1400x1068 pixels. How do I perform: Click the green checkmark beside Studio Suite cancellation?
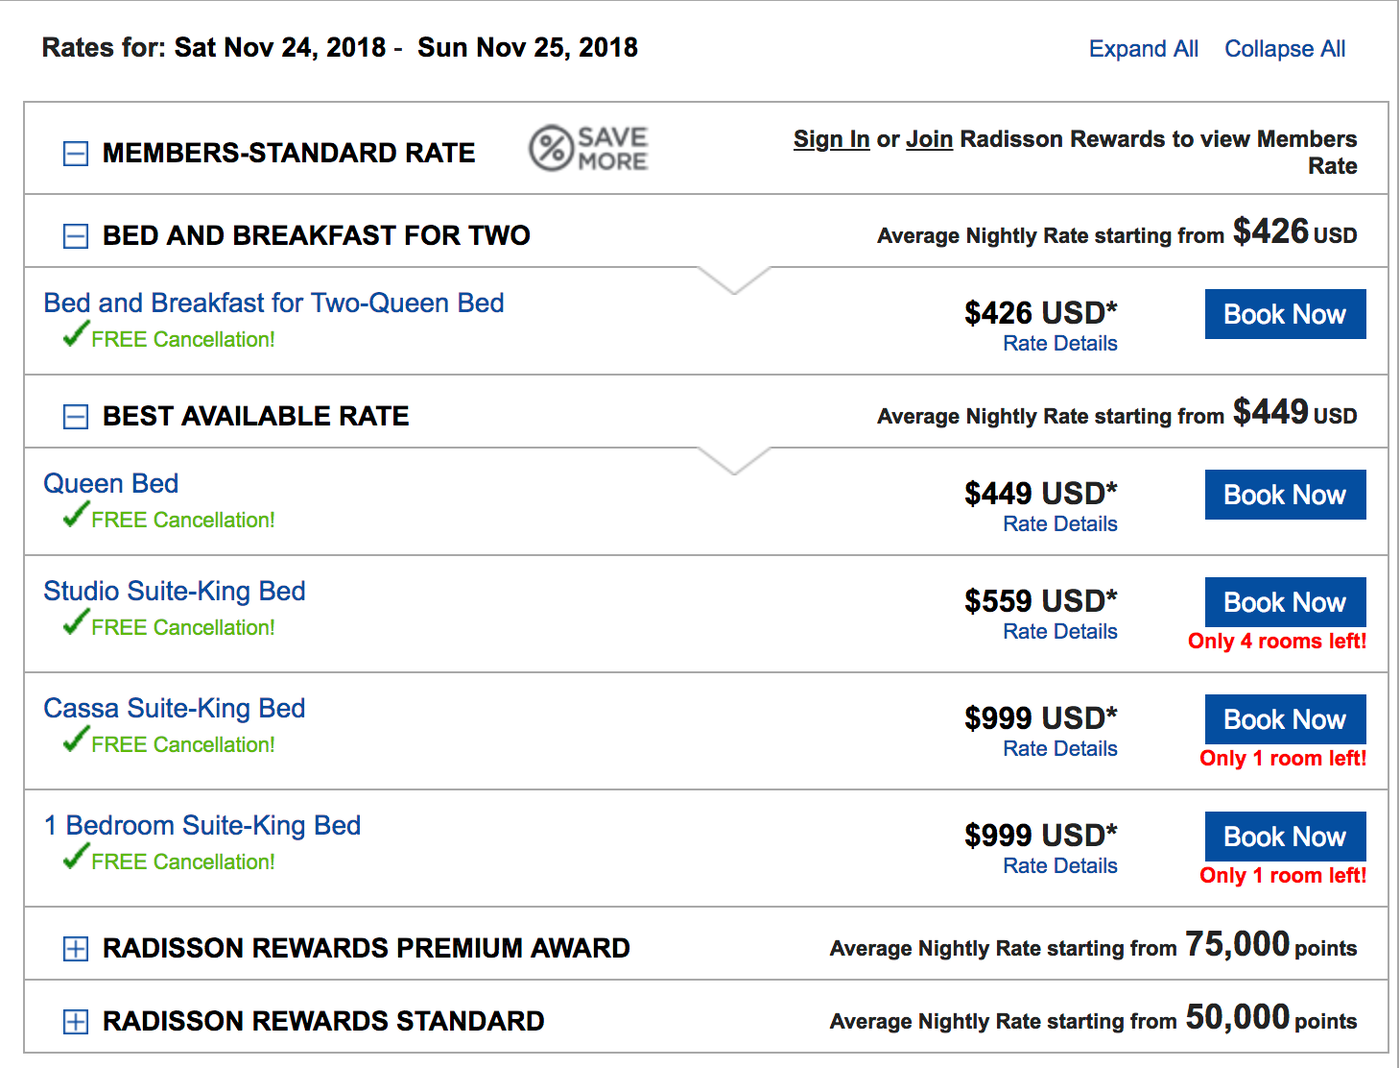tap(71, 622)
